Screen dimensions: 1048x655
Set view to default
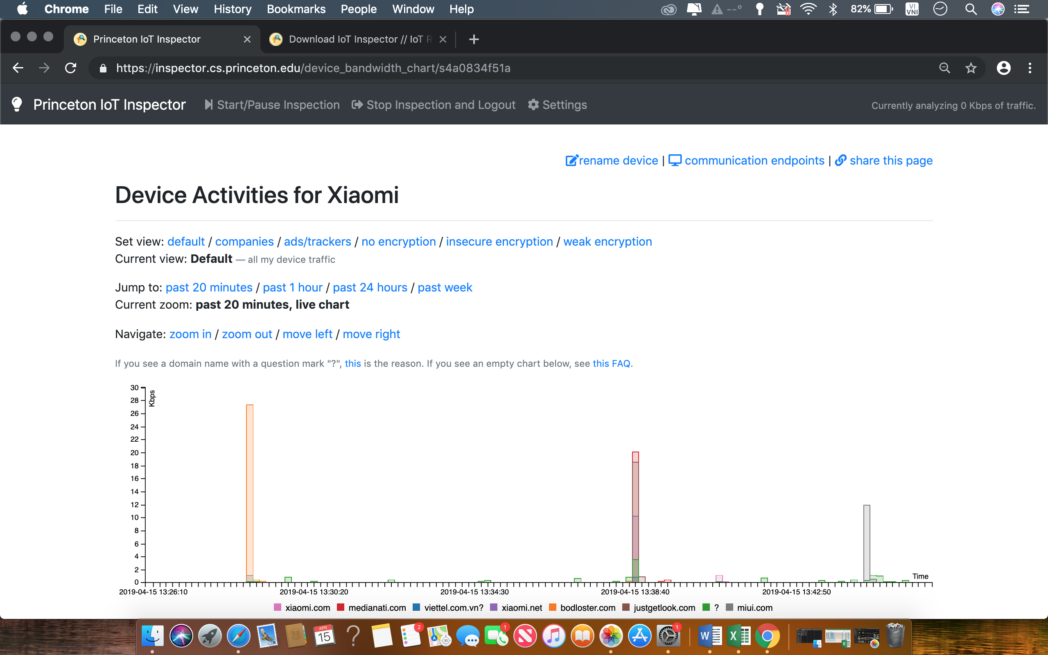point(186,242)
